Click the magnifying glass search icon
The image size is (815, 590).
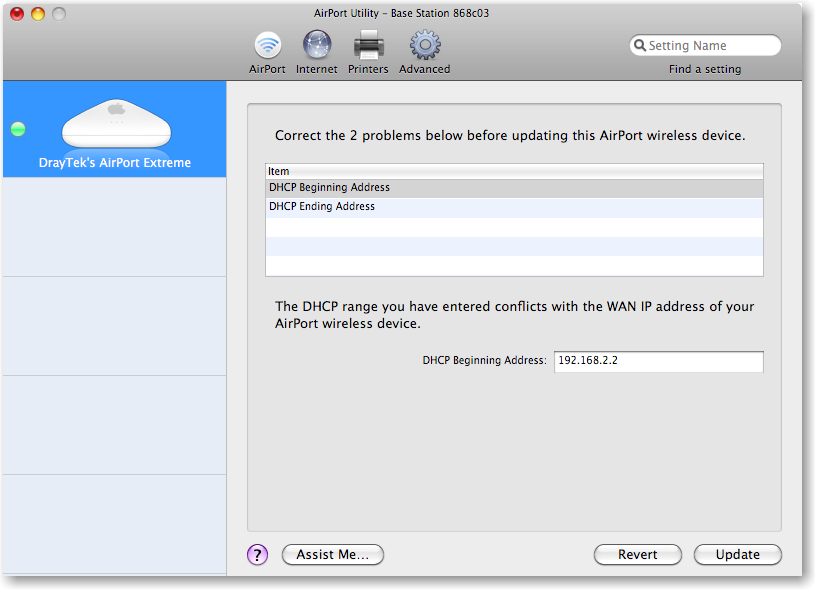(641, 45)
